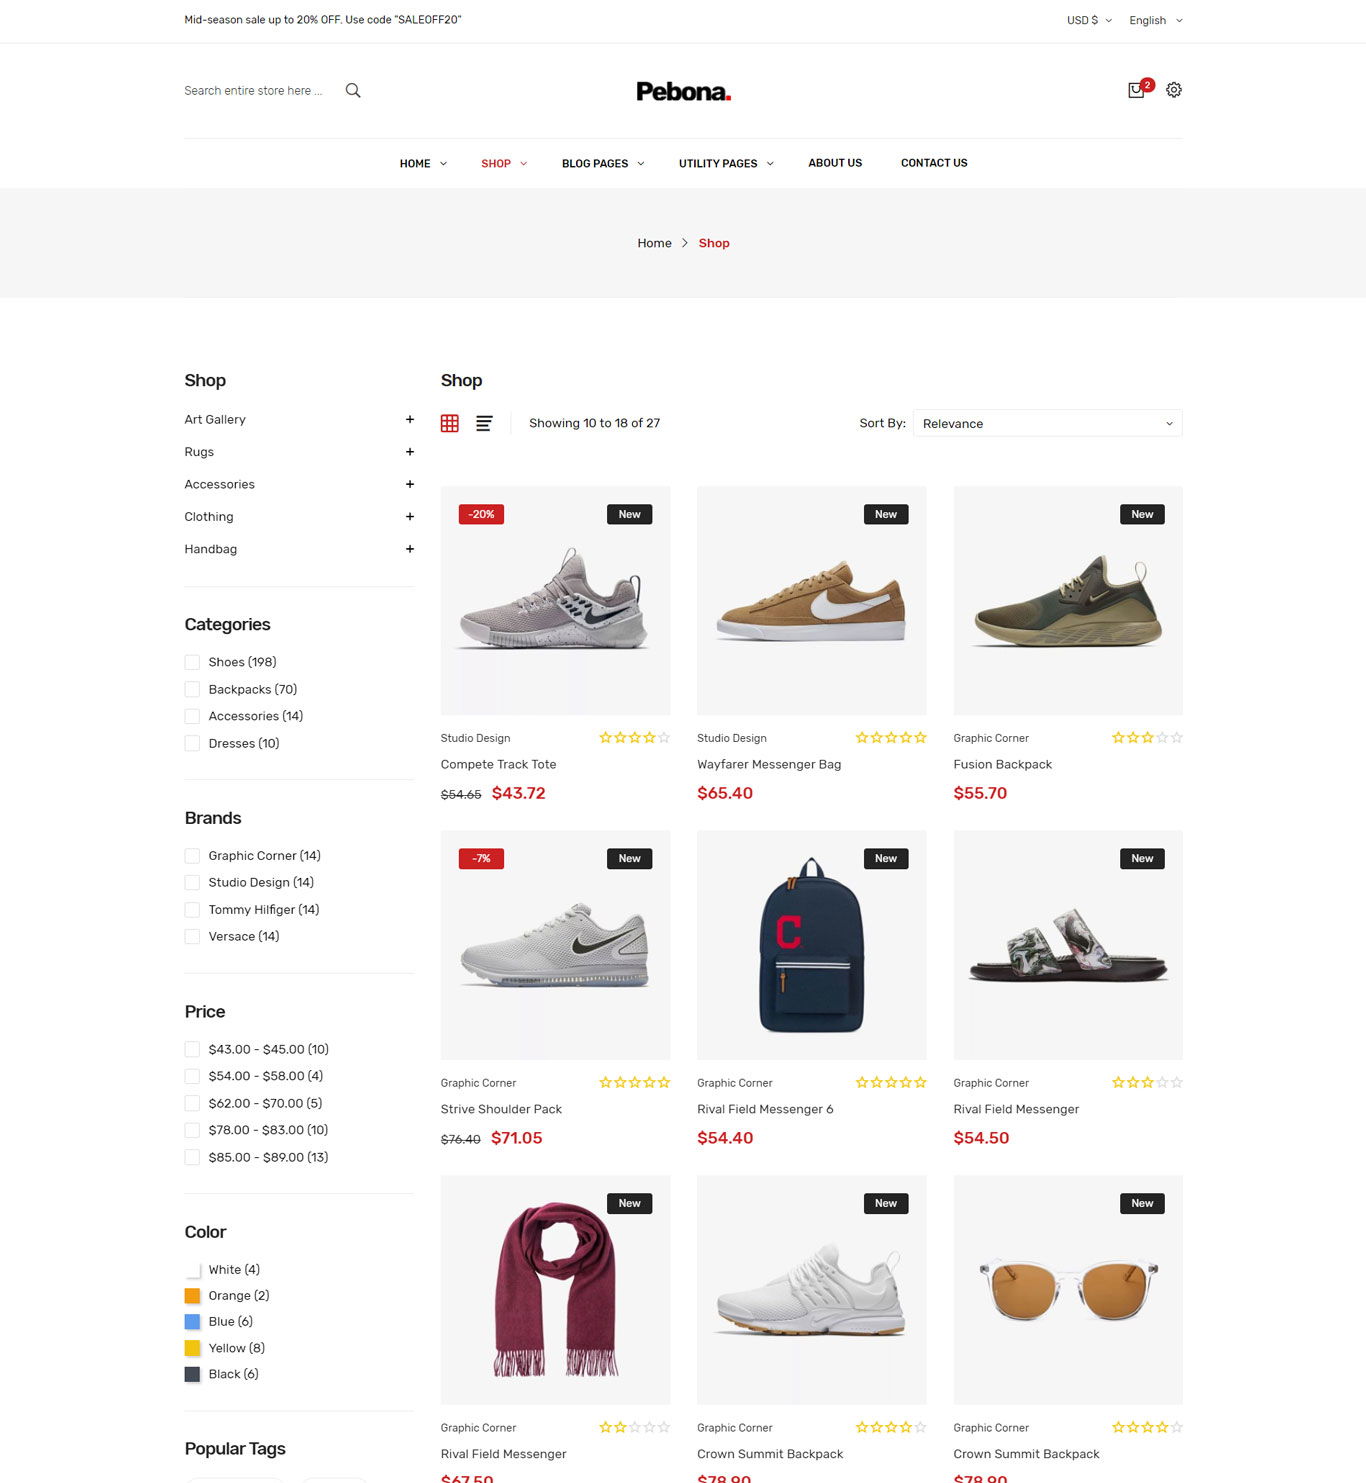Open the settings gear icon
The image size is (1366, 1483).
1174,90
